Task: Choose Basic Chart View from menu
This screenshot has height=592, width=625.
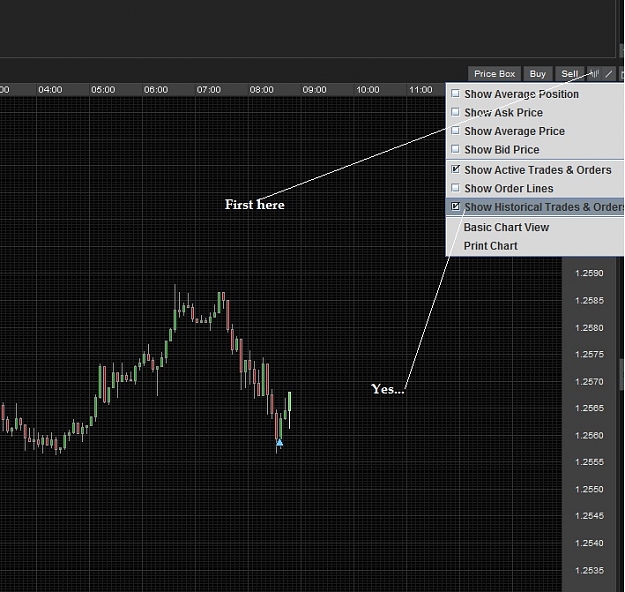Action: click(506, 227)
